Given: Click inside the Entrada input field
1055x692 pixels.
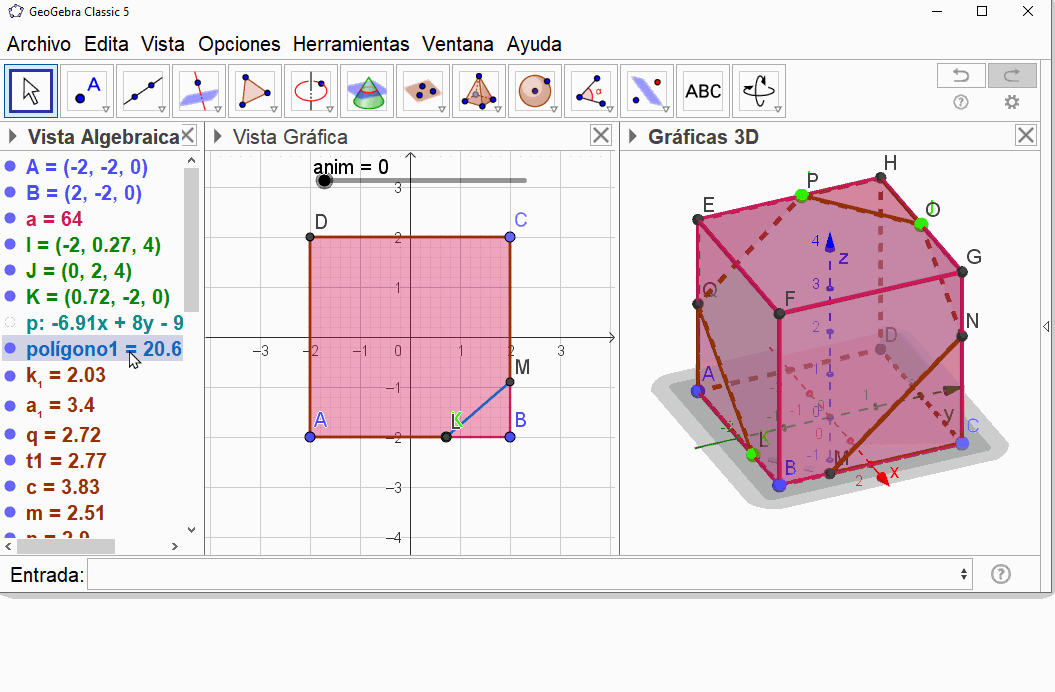Looking at the screenshot, I should click(x=520, y=575).
